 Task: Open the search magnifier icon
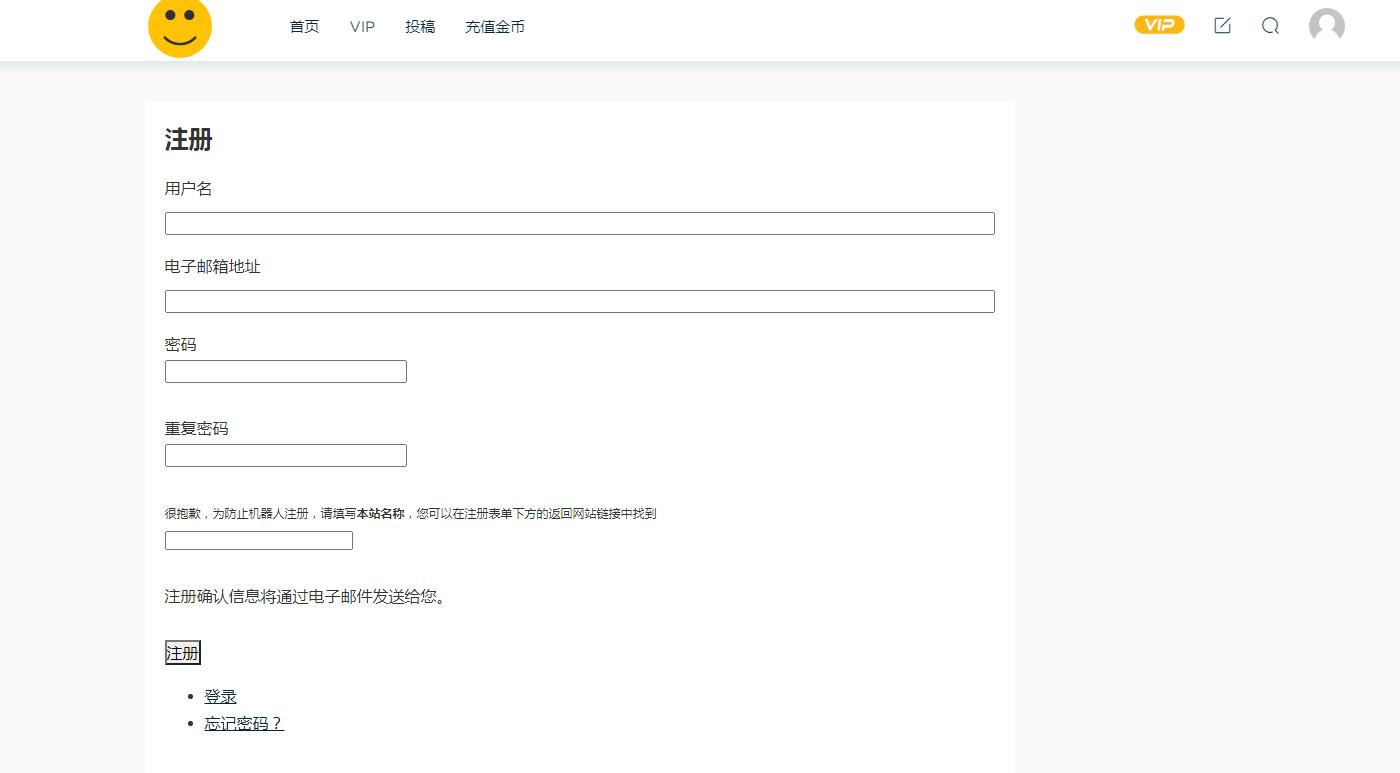click(x=1270, y=27)
